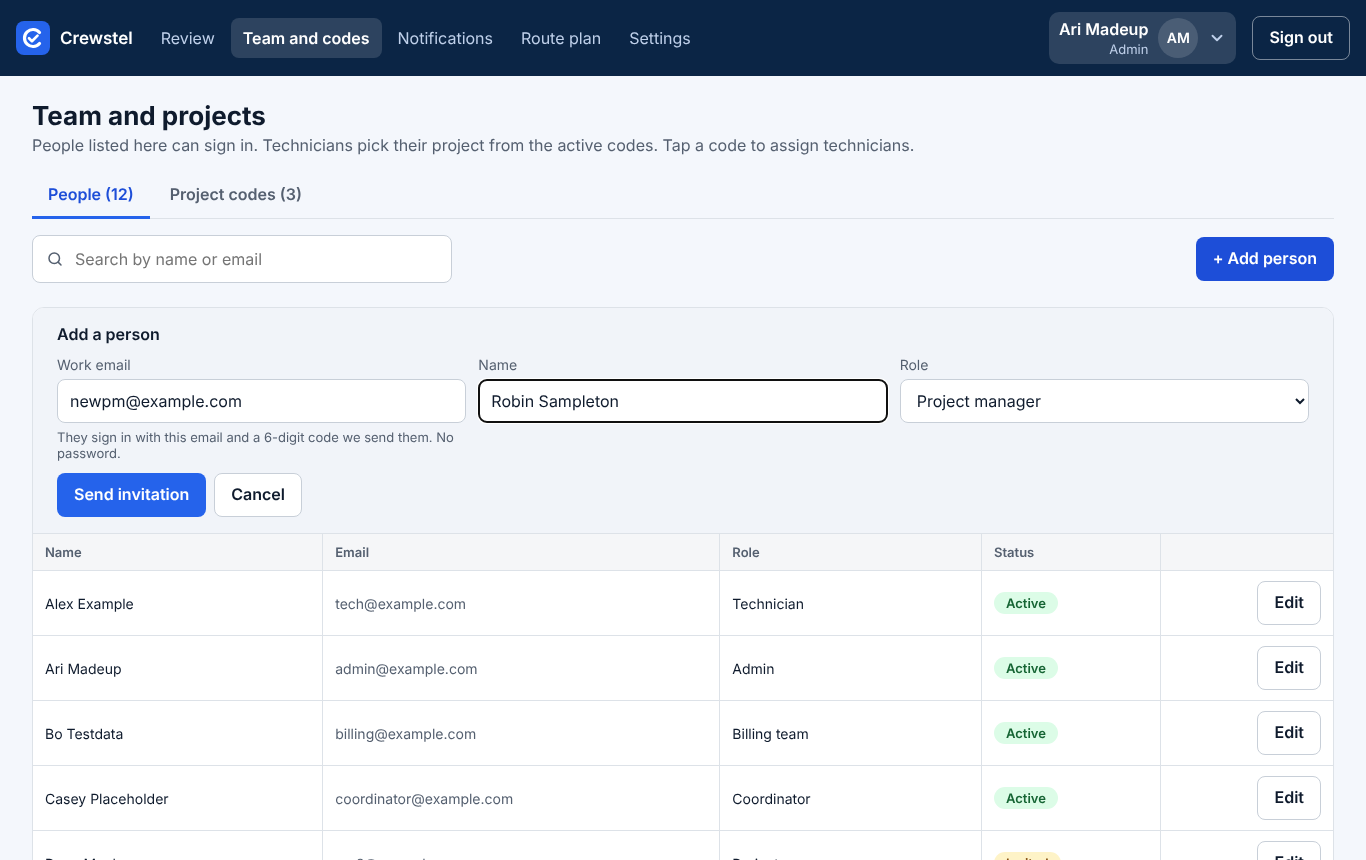The image size is (1366, 860).
Task: Open the Review menu item
Action: 188,38
